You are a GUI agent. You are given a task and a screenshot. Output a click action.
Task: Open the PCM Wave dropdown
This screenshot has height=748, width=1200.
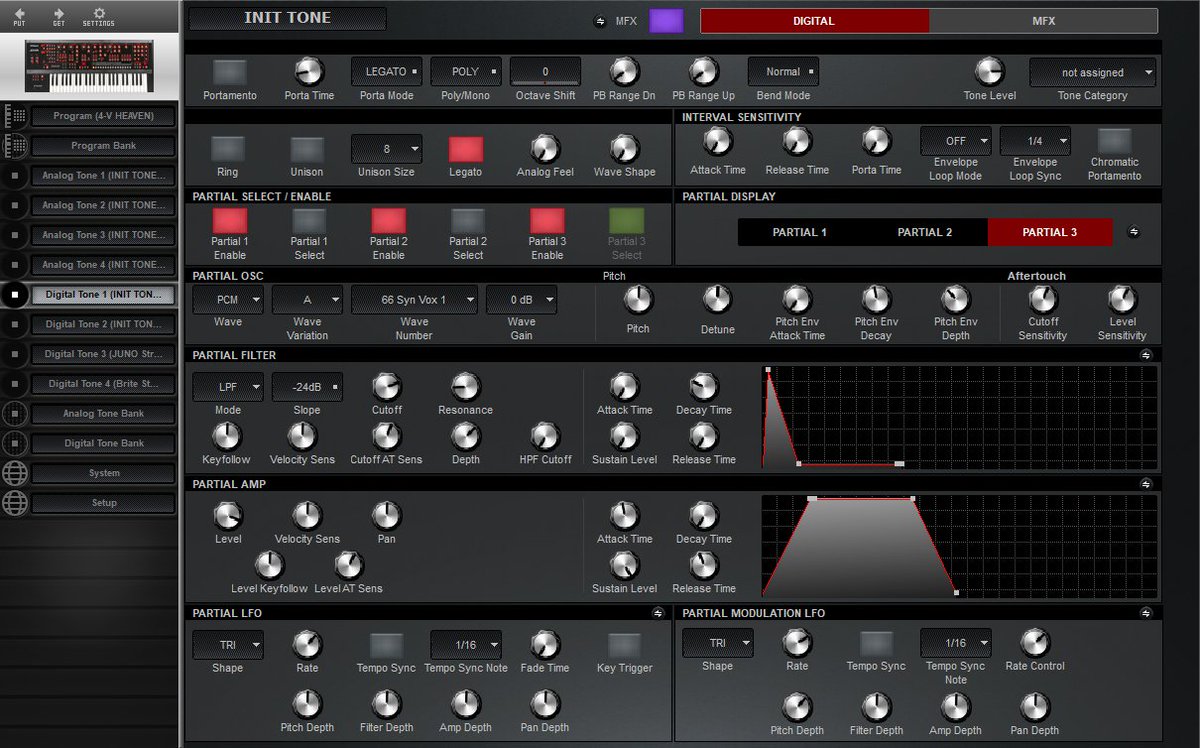[x=227, y=299]
